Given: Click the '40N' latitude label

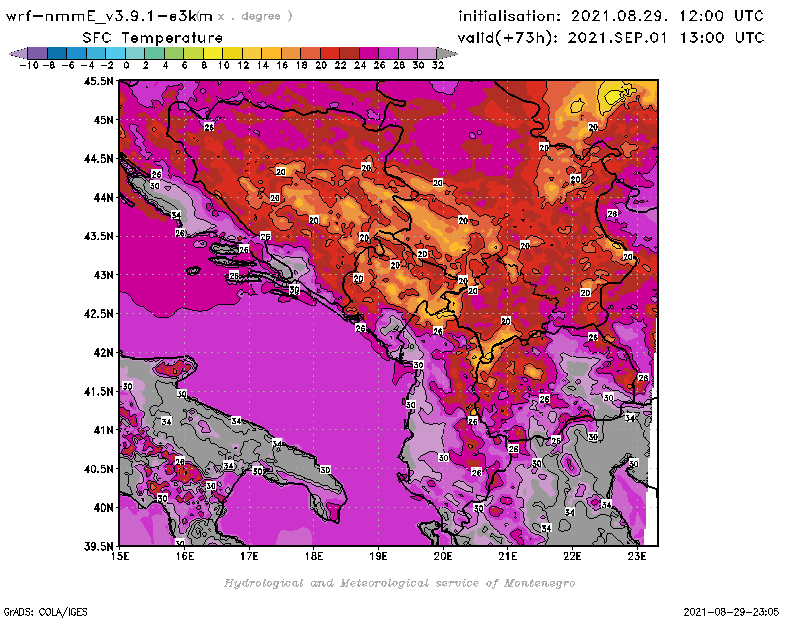Looking at the screenshot, I should tap(103, 508).
